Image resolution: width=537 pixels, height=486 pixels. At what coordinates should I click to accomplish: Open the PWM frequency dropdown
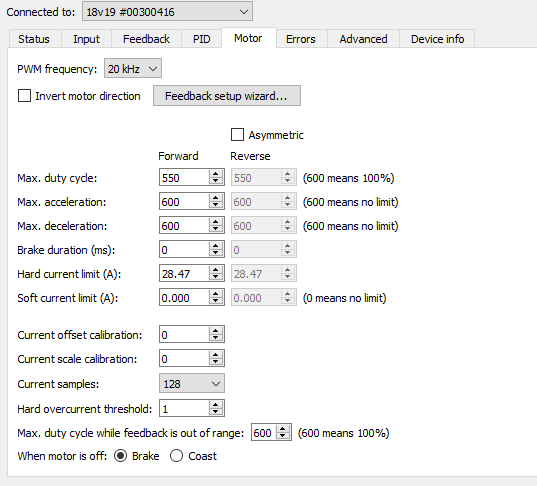133,69
